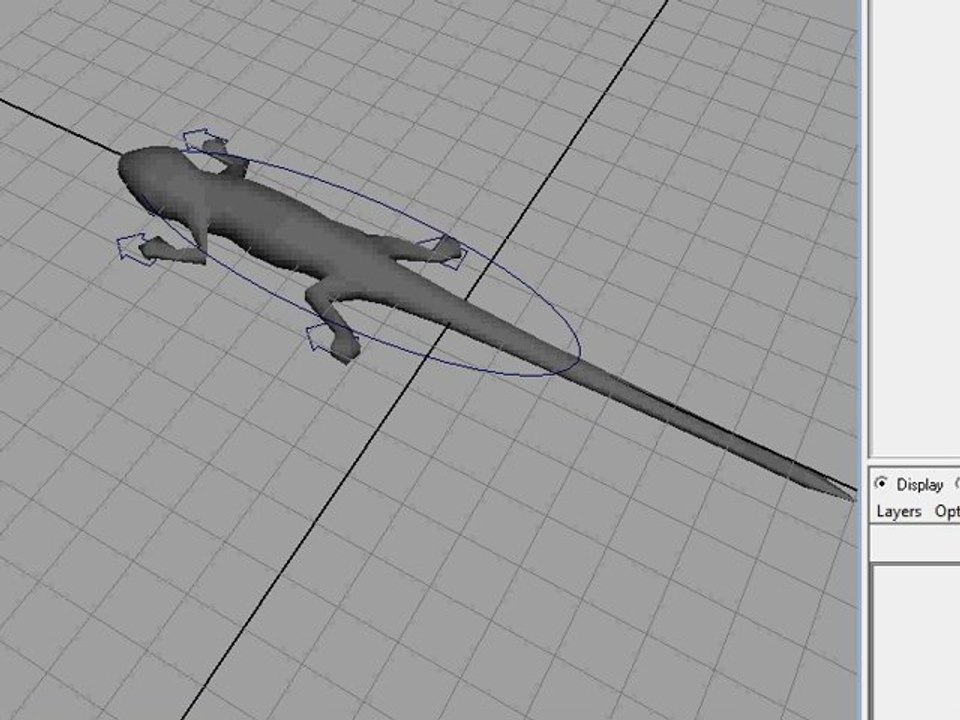Screen dimensions: 960x720
Task: Open the Layers menu
Action: point(898,511)
